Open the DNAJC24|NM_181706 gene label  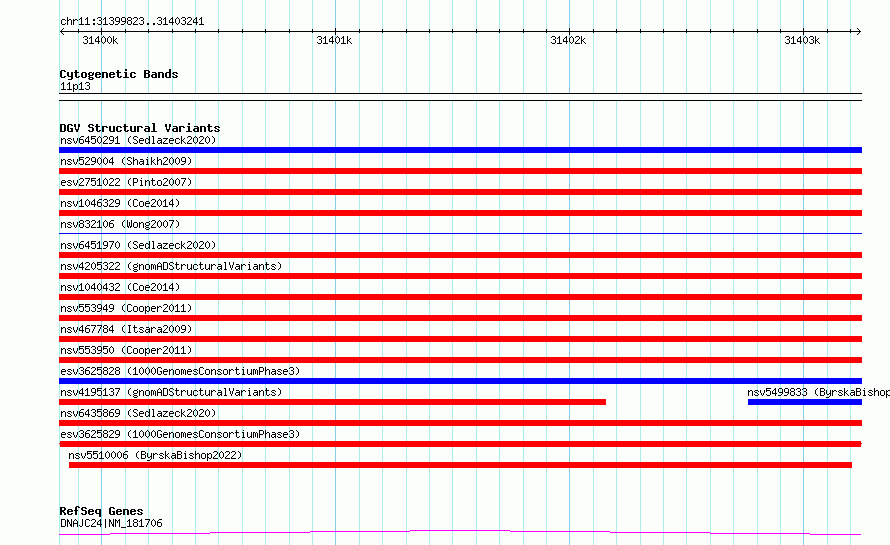pos(111,523)
